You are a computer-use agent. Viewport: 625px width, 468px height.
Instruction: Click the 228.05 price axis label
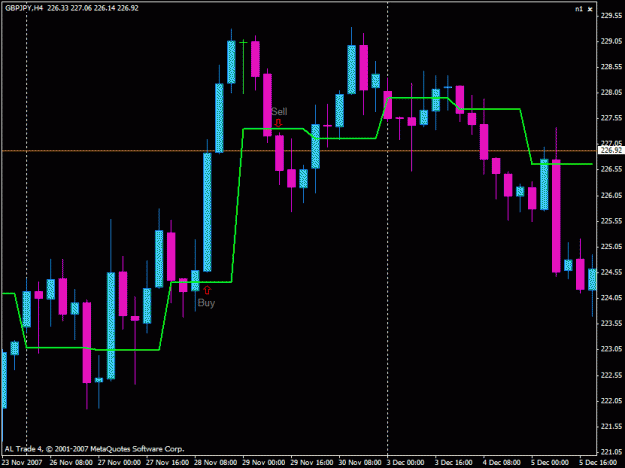[611, 92]
